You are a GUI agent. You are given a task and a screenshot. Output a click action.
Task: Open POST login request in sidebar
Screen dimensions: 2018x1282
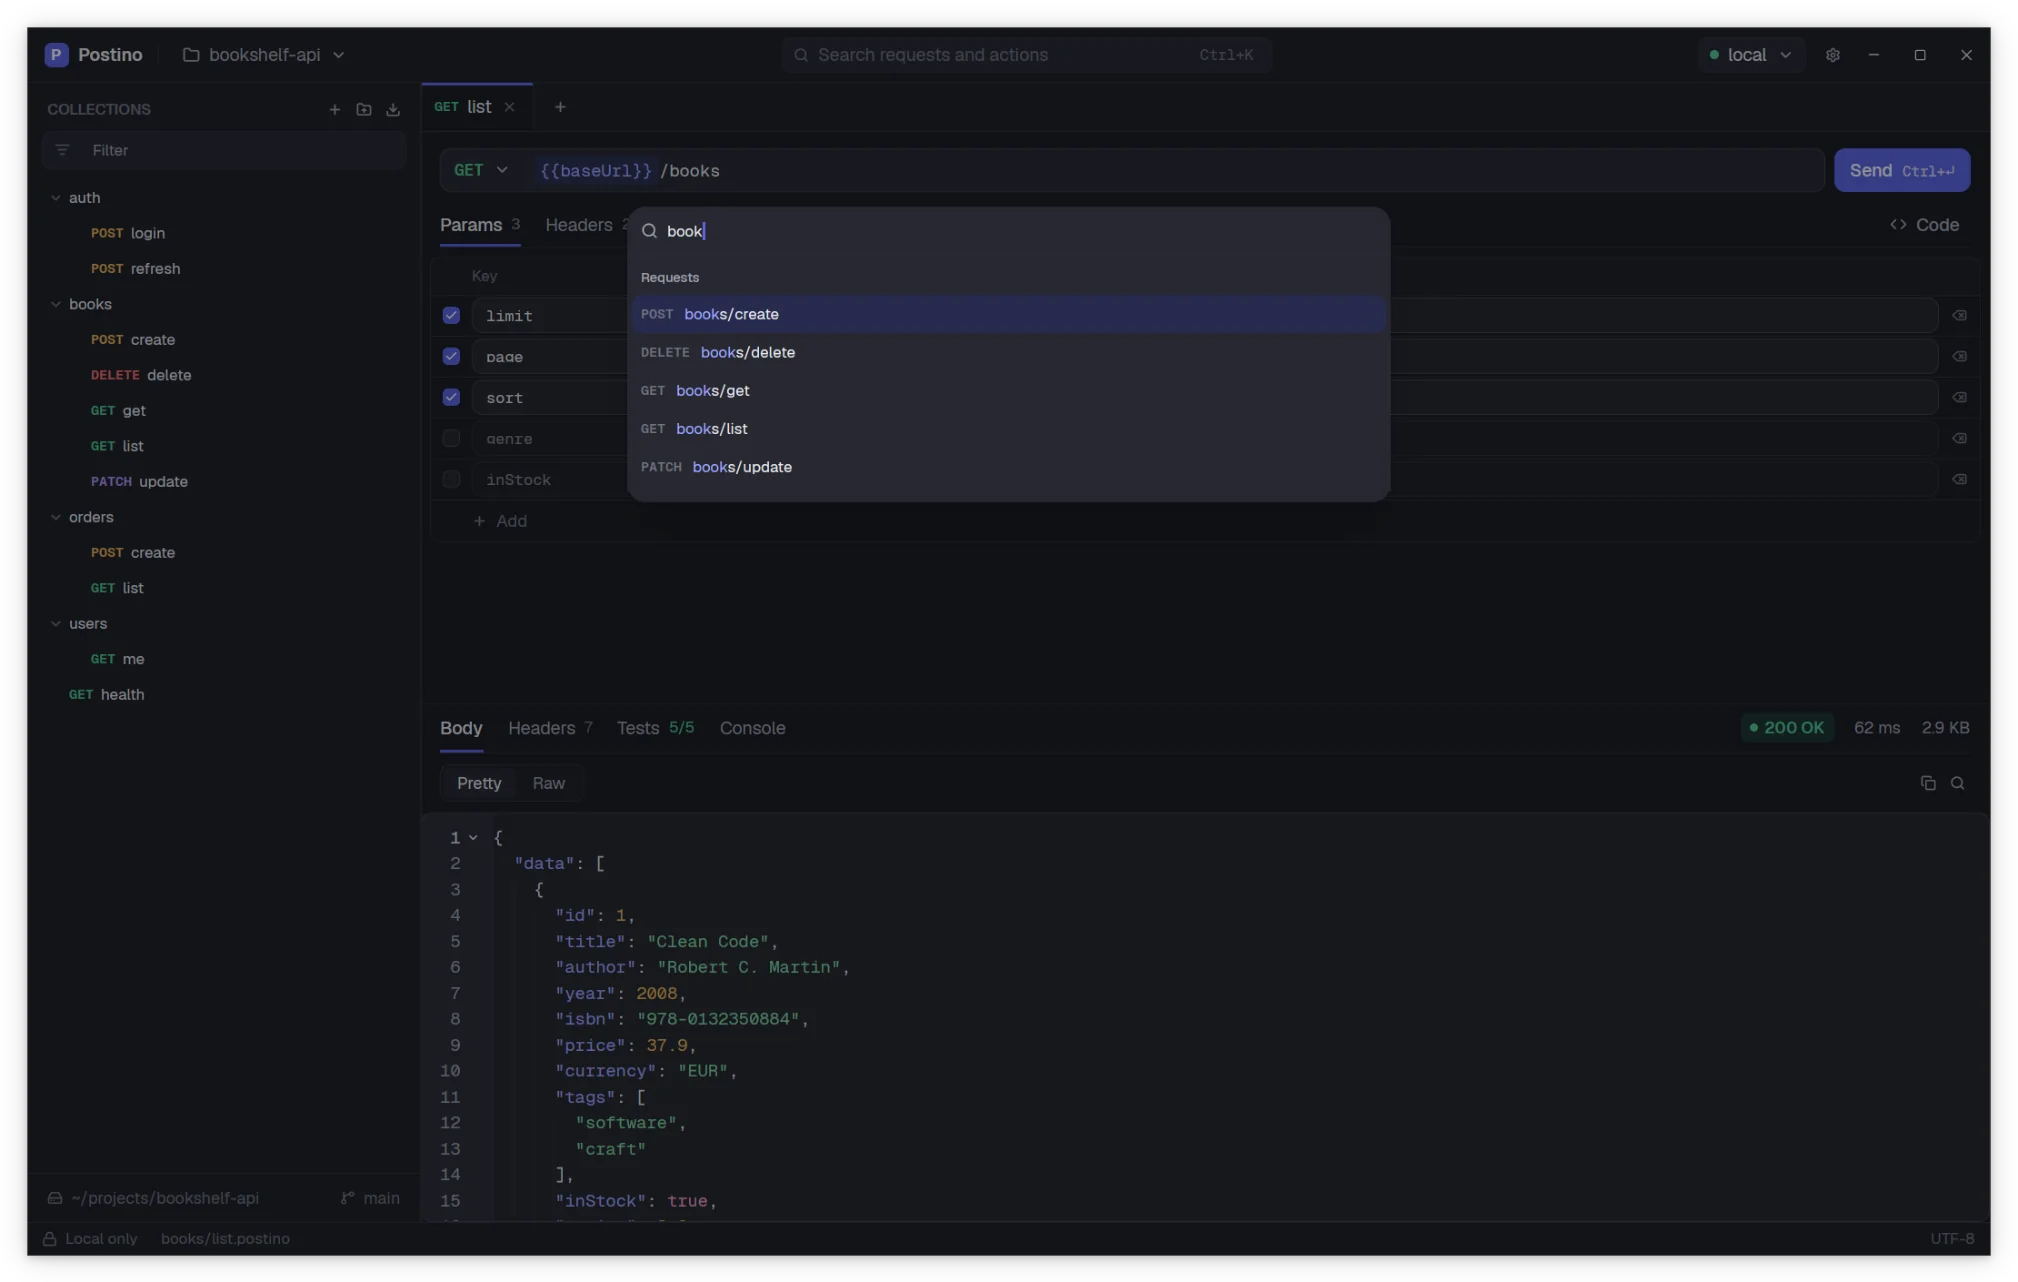(128, 233)
